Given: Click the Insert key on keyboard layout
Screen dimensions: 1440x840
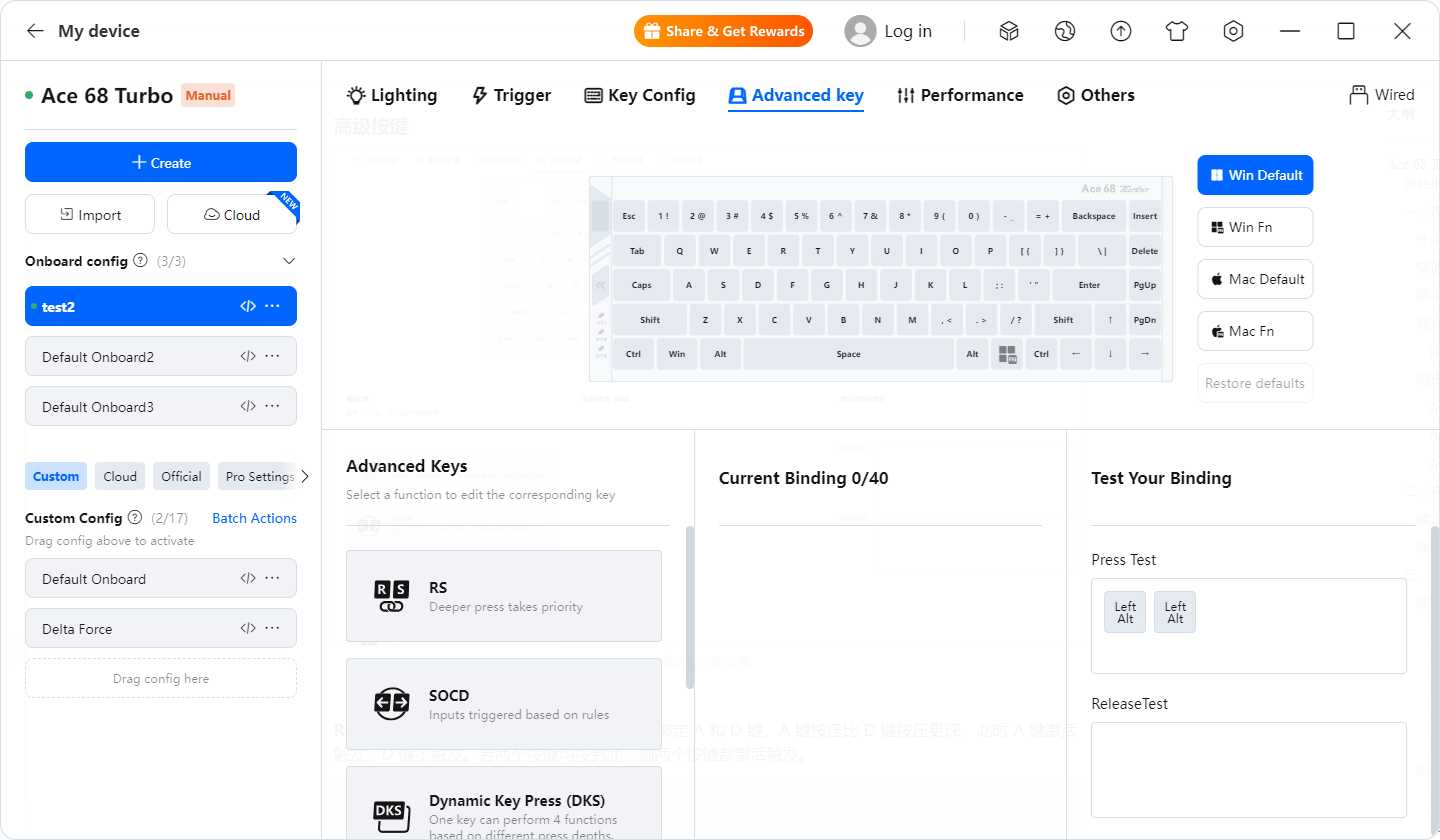Looking at the screenshot, I should (x=1145, y=216).
